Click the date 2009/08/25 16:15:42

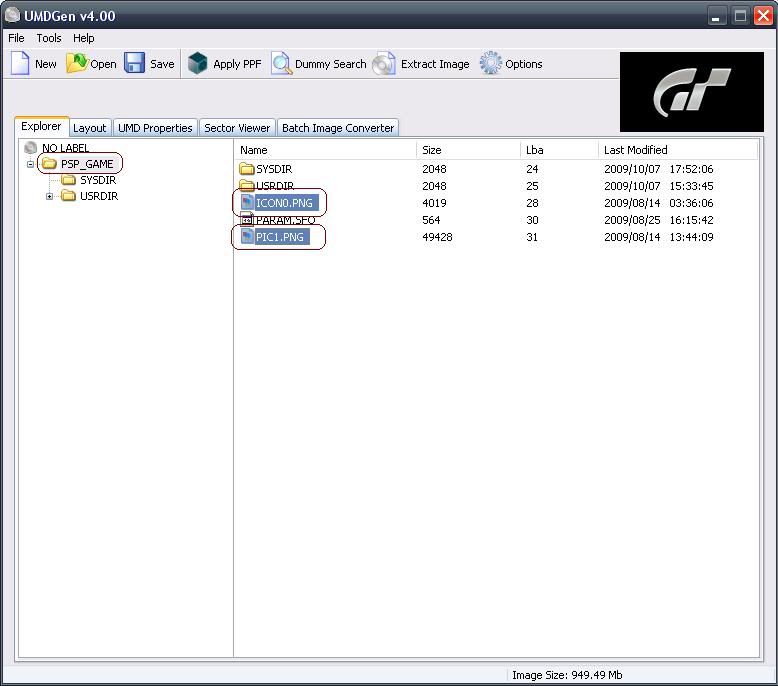pos(658,220)
